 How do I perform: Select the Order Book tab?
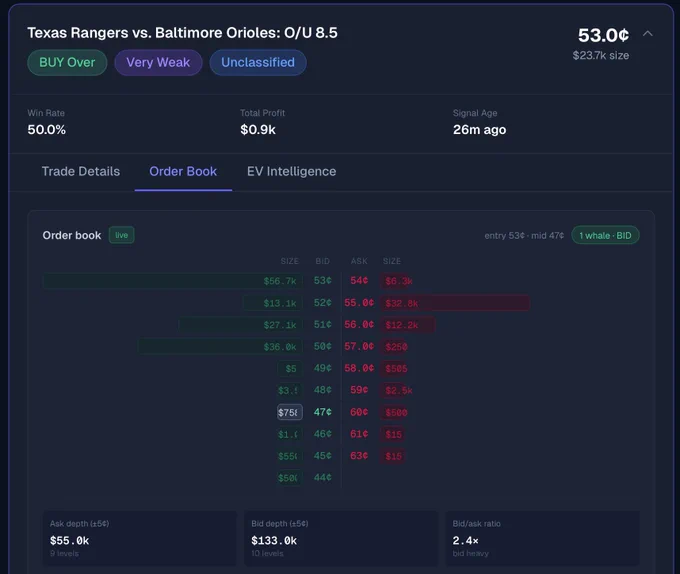[x=183, y=171]
